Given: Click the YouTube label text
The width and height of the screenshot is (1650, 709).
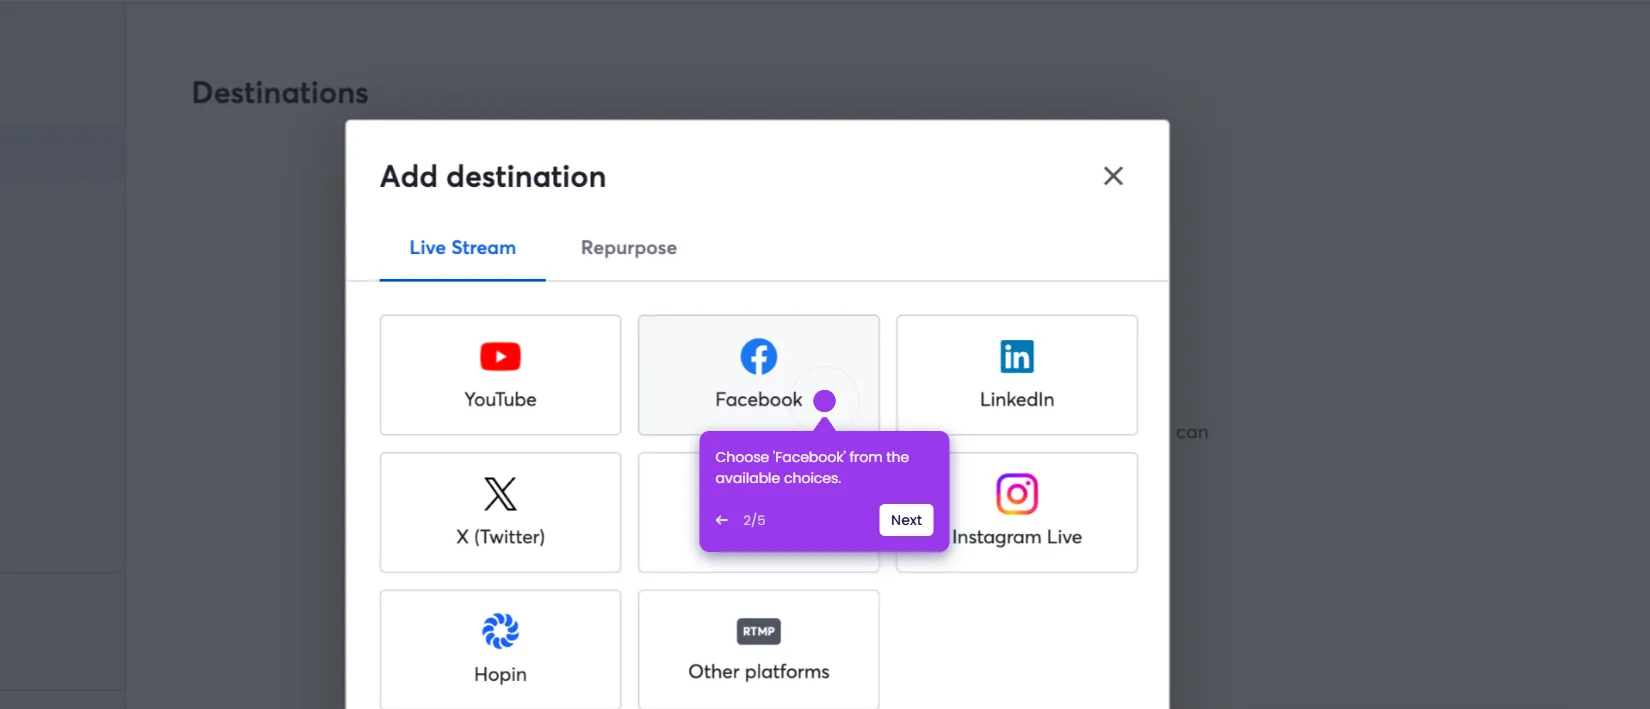Looking at the screenshot, I should [500, 399].
